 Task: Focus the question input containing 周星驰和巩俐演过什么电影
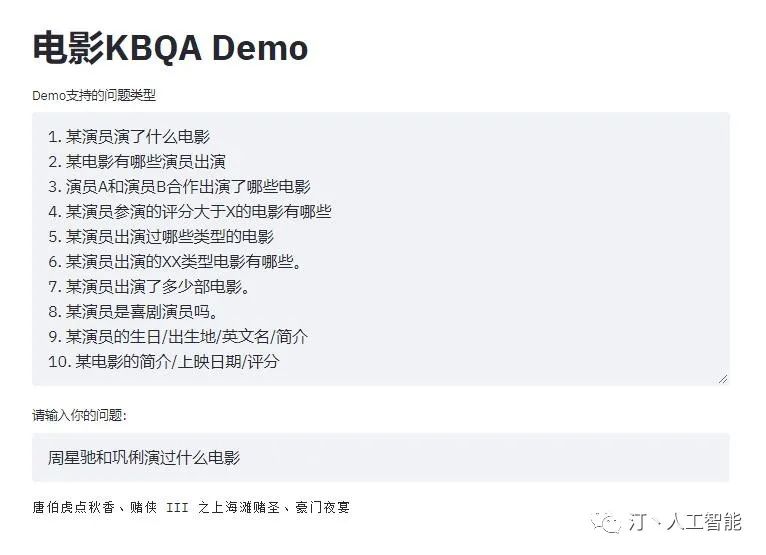(380, 458)
